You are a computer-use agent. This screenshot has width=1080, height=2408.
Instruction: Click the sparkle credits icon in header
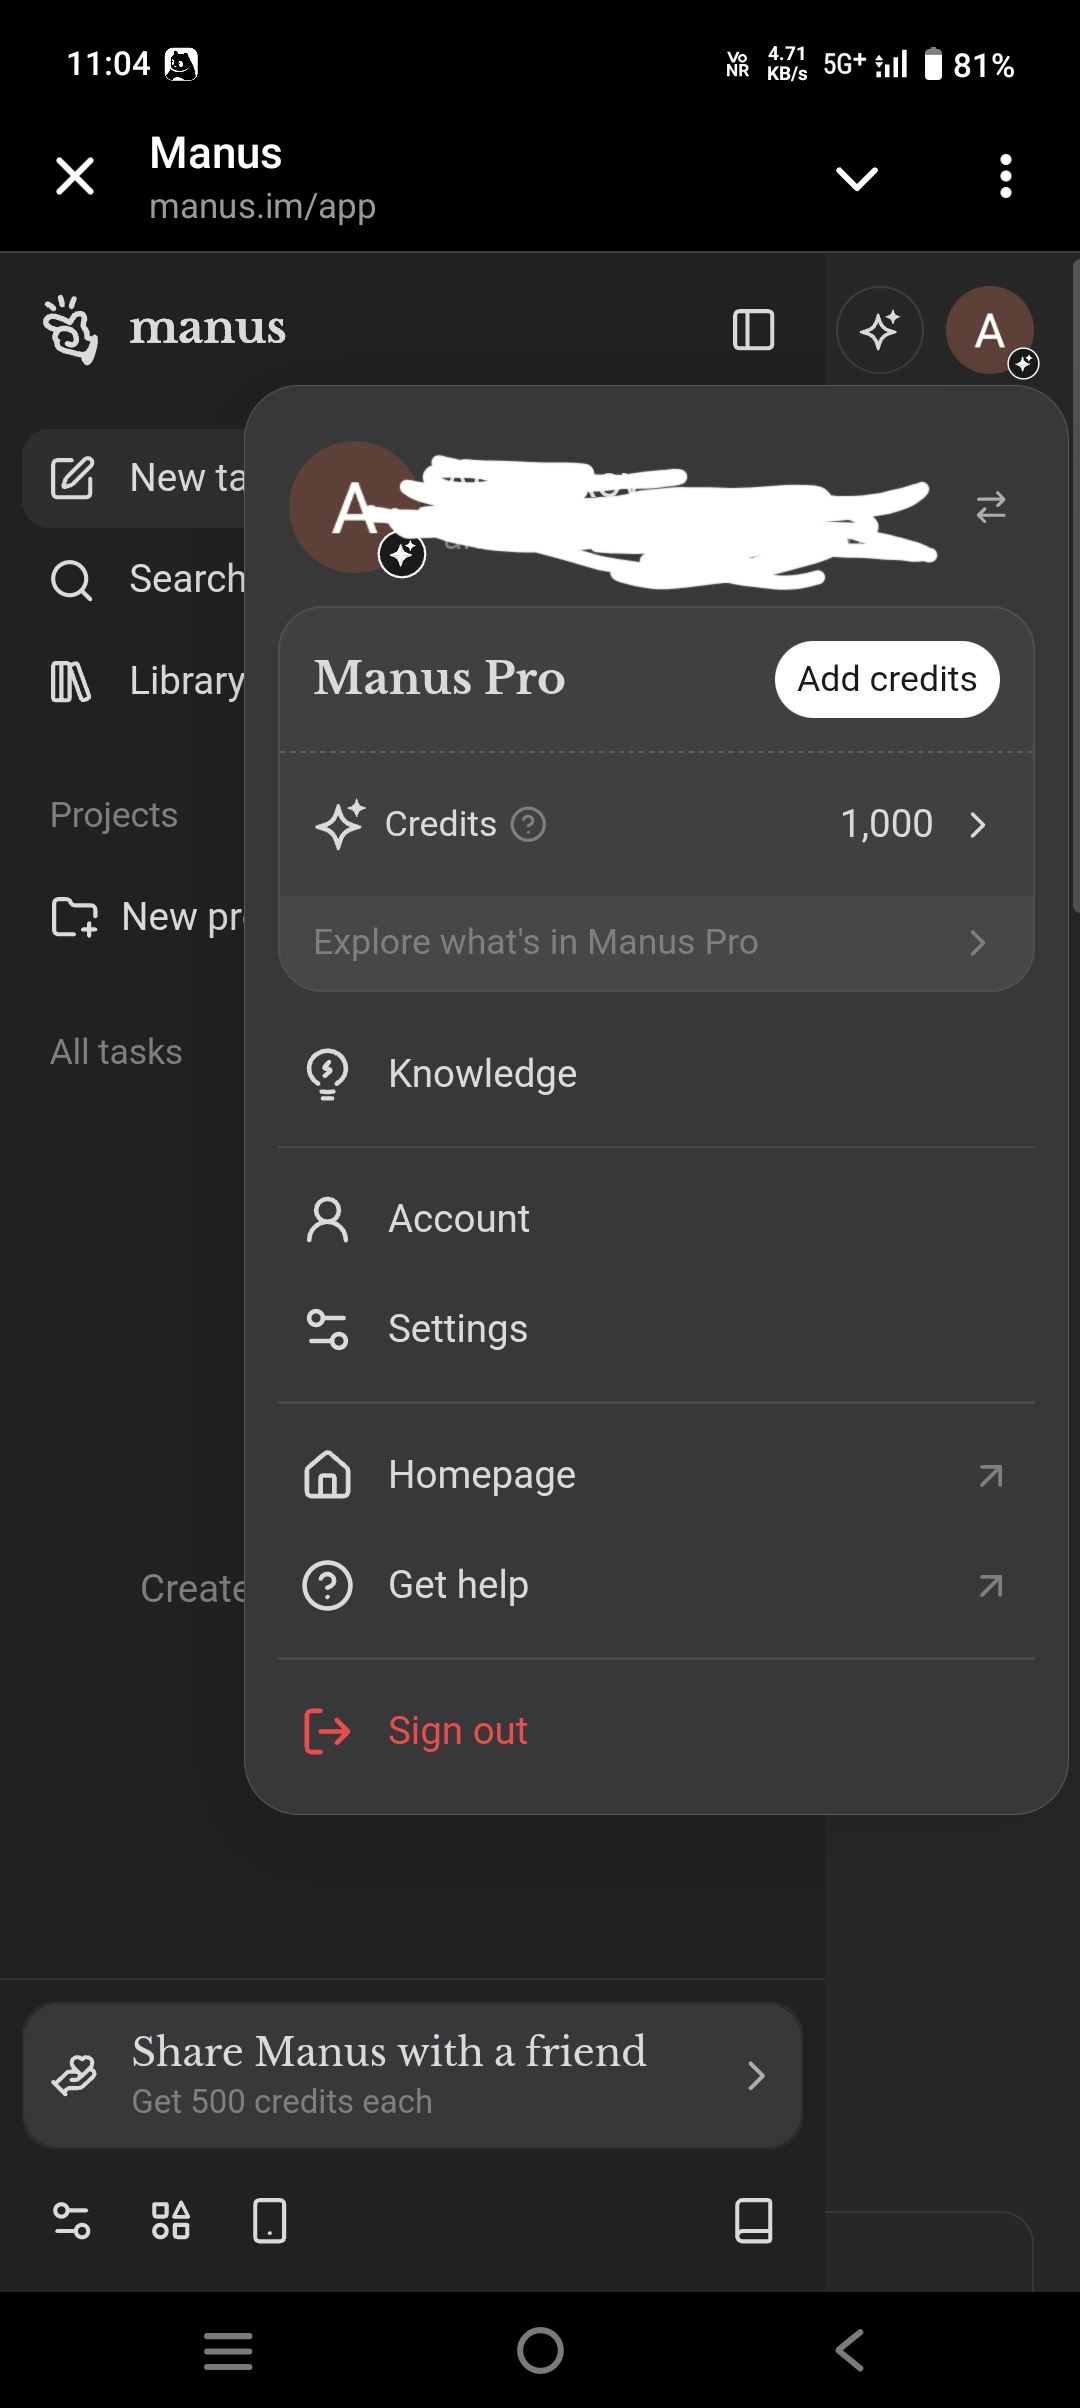tap(879, 330)
